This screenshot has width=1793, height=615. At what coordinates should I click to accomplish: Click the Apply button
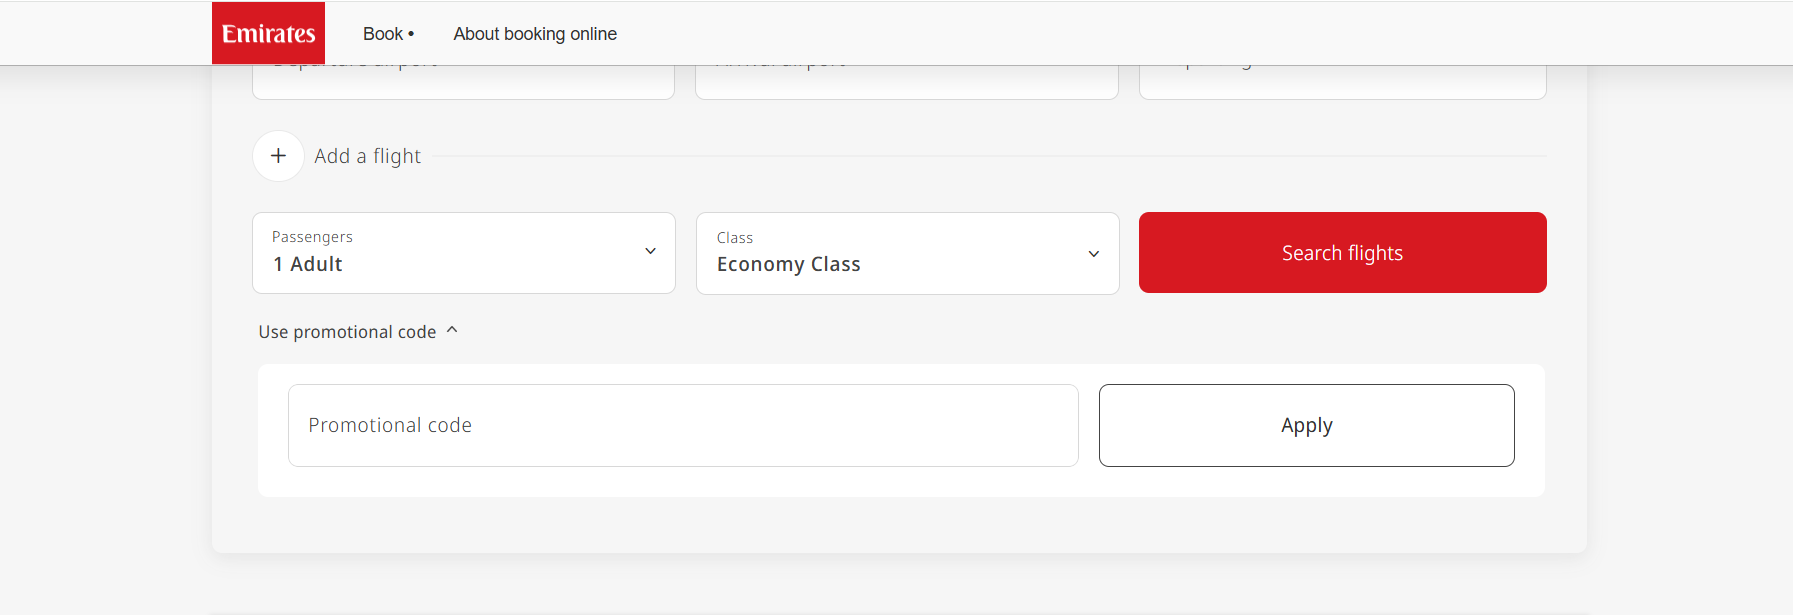(1306, 425)
